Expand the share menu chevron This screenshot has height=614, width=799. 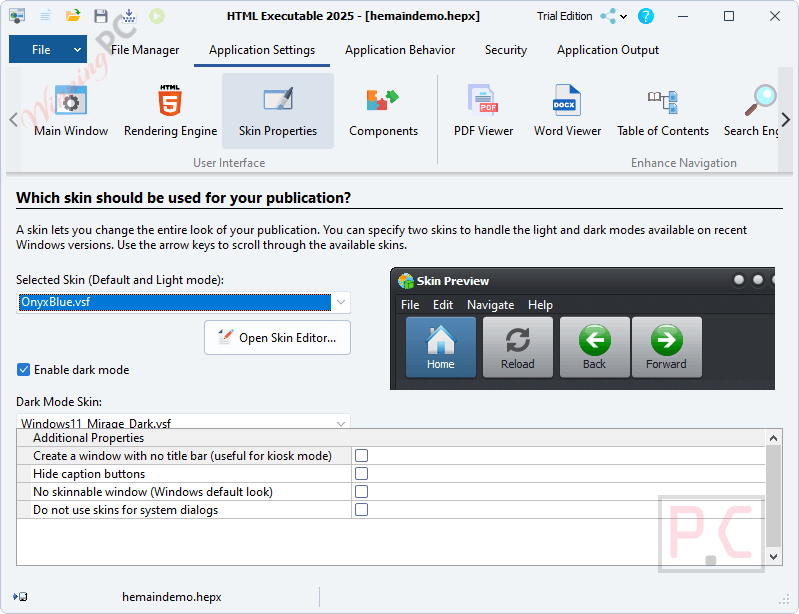pyautogui.click(x=623, y=17)
